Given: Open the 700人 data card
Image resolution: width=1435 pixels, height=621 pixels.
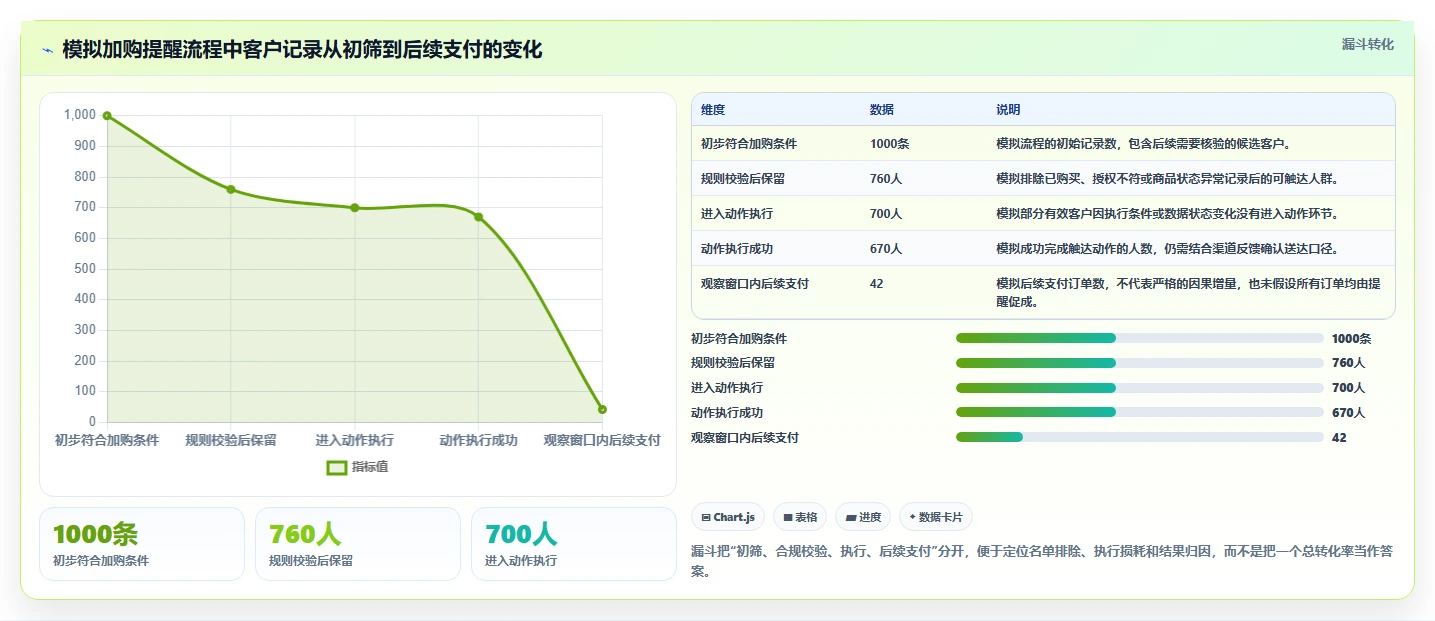Looking at the screenshot, I should 574,544.
